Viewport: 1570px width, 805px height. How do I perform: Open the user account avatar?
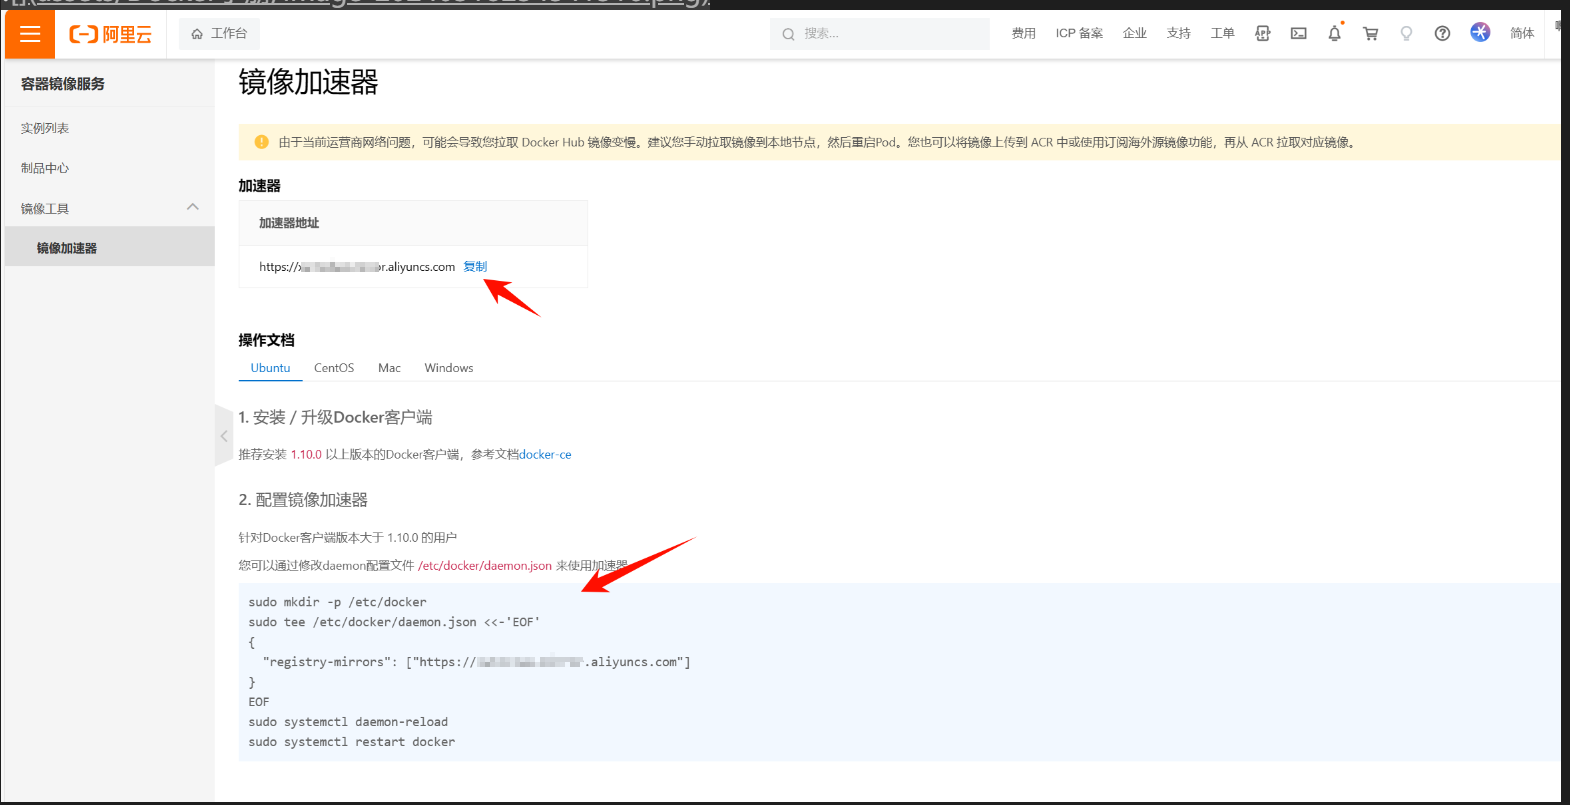click(1480, 33)
